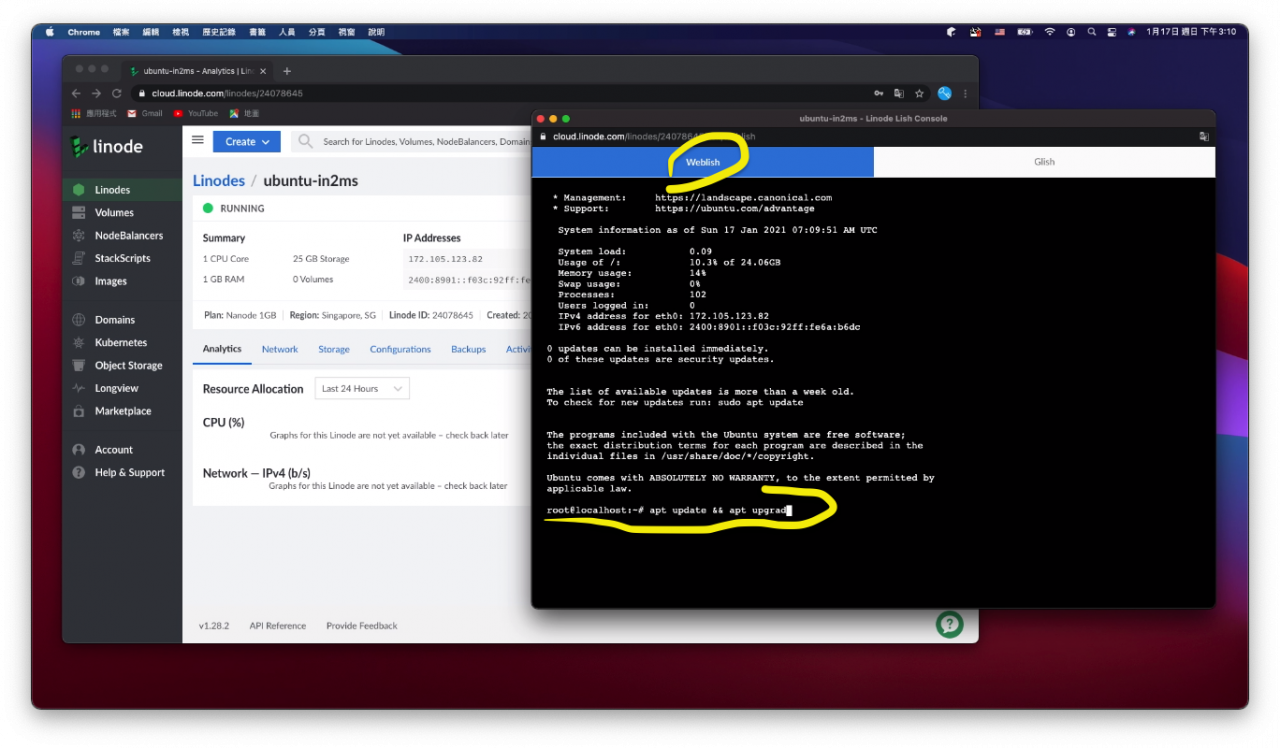Open the 檔案 menu in menu bar
Screen dimensions: 1280x748
121,32
